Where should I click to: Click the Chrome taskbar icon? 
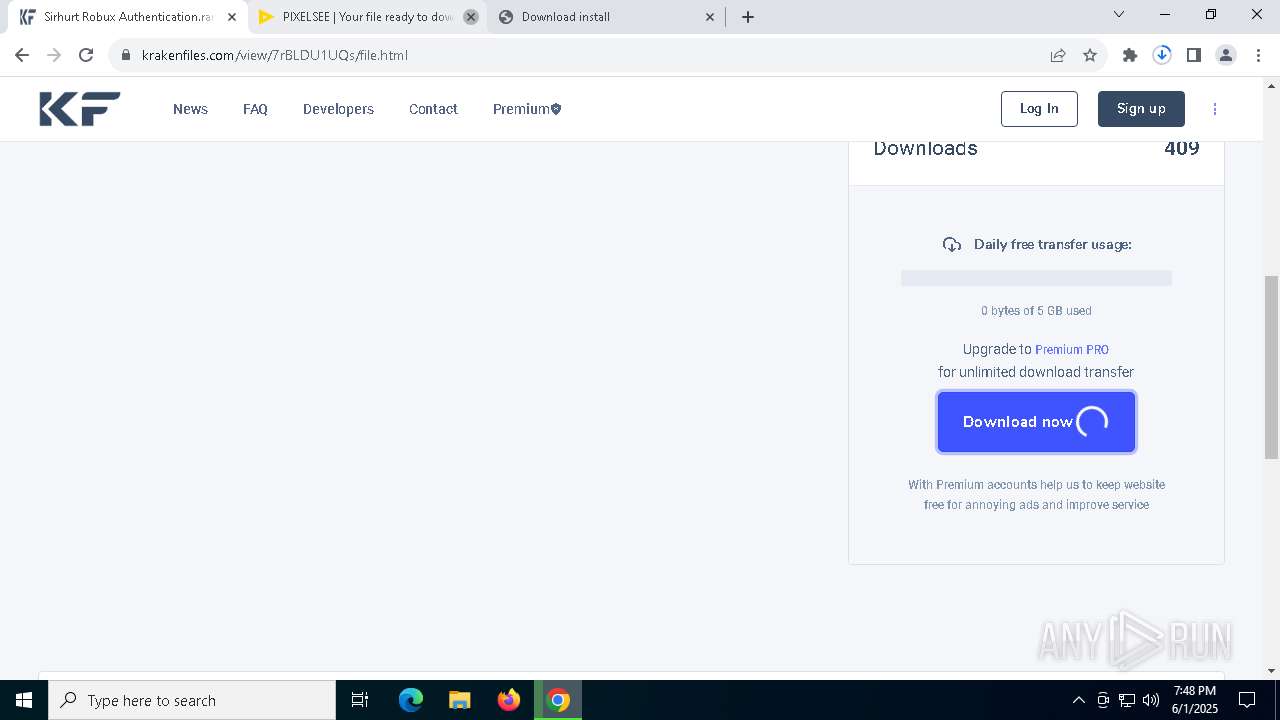(x=559, y=700)
